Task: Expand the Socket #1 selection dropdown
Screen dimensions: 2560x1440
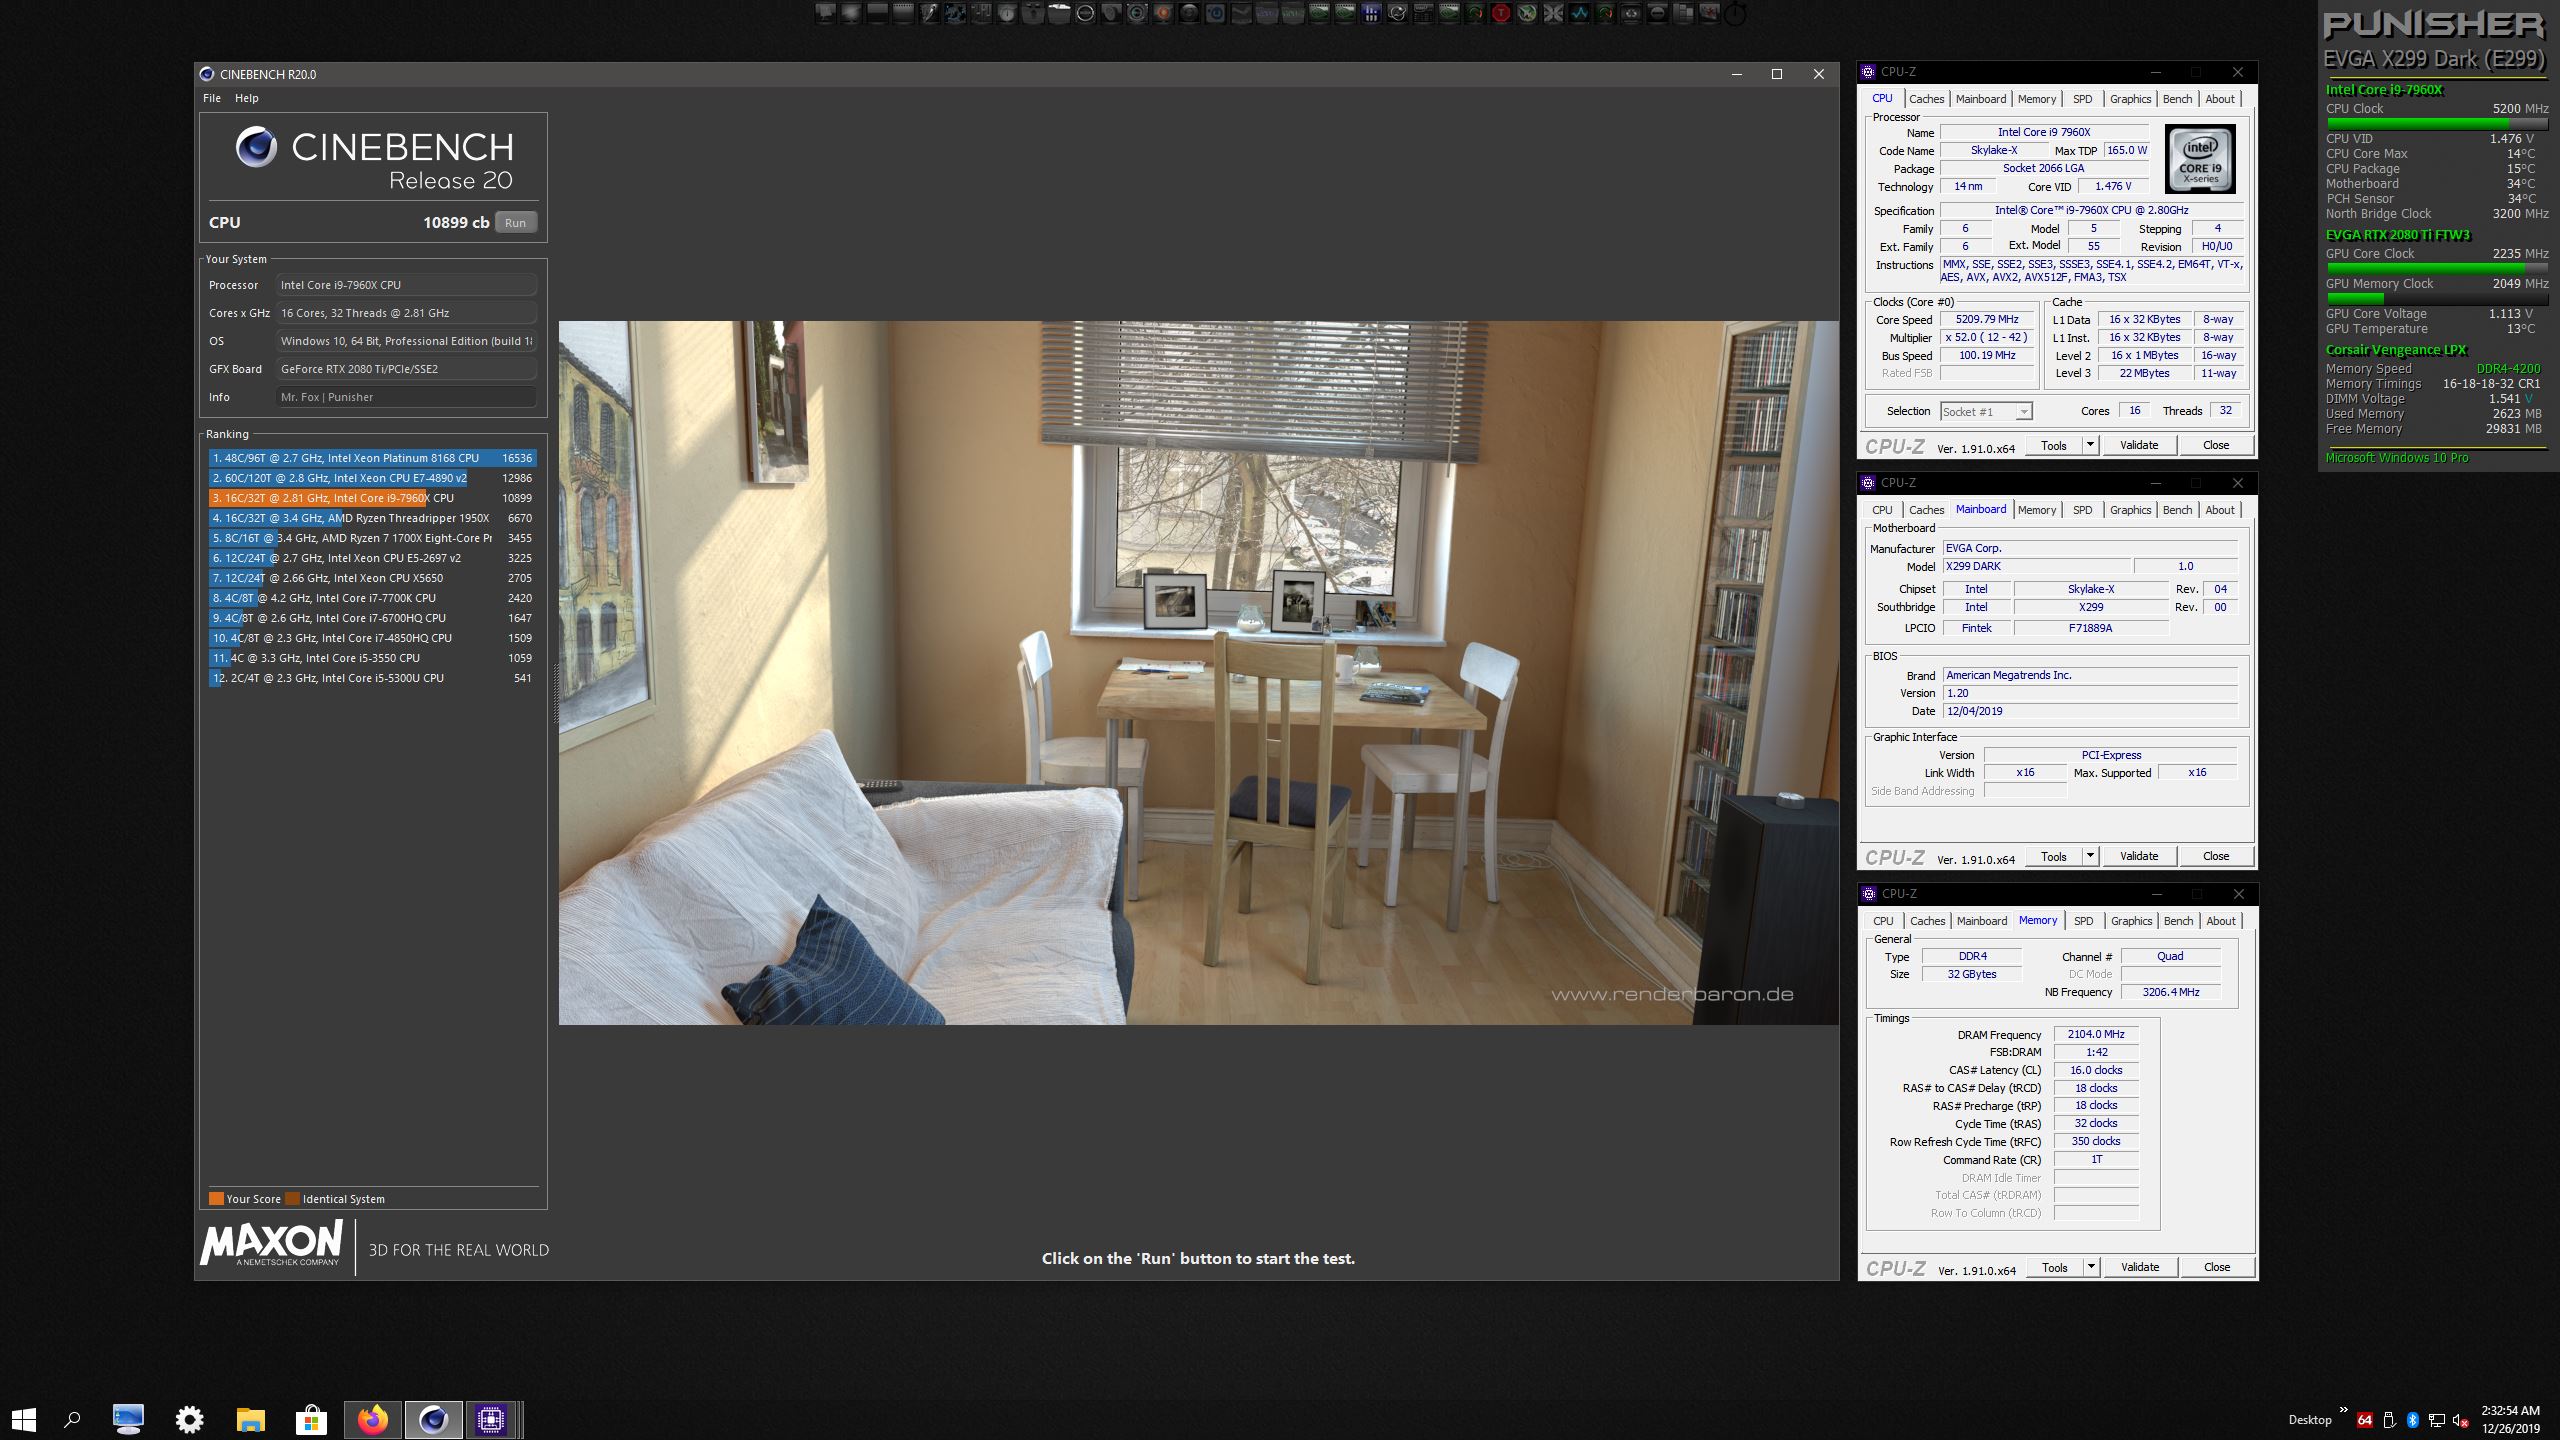Action: pyautogui.click(x=2023, y=412)
